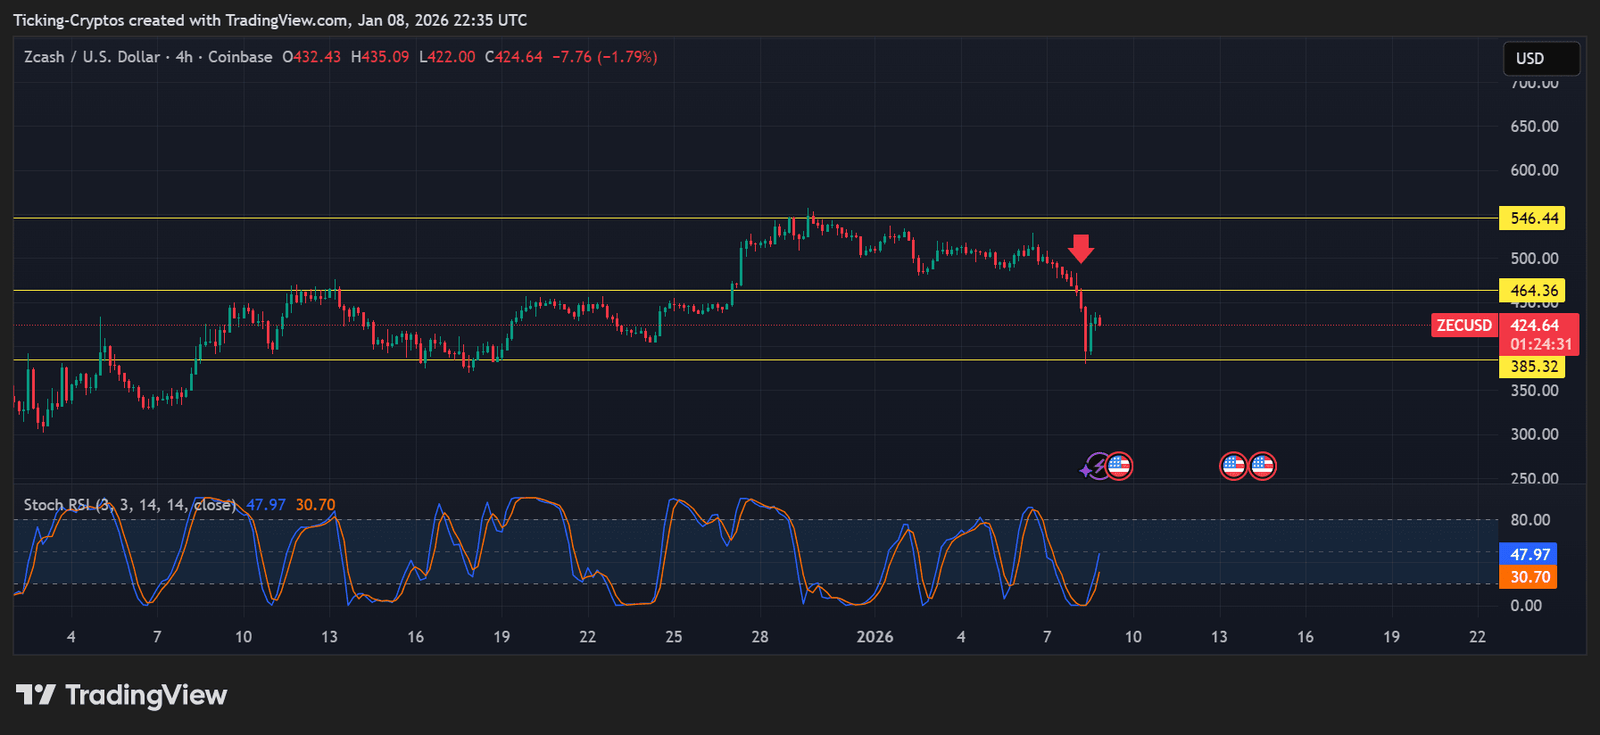This screenshot has width=1600, height=735.
Task: Click the US flag icon beside the lightning bolt
Action: [1119, 466]
